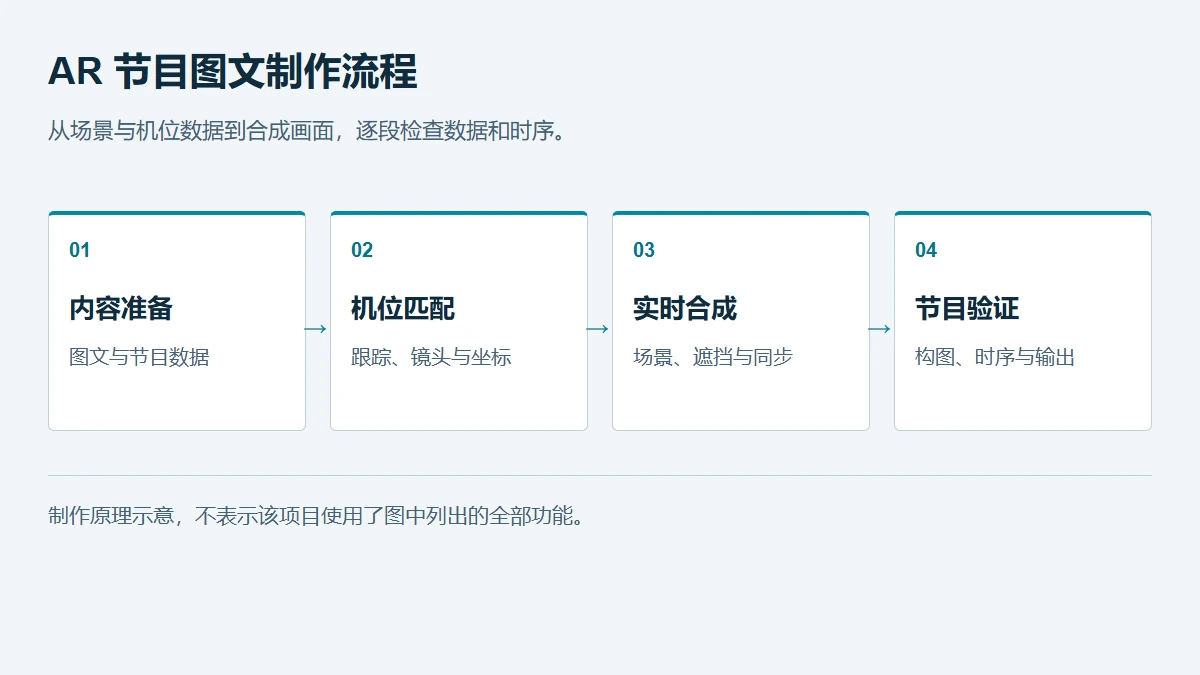Click the "内容准备" heading

tap(121, 308)
